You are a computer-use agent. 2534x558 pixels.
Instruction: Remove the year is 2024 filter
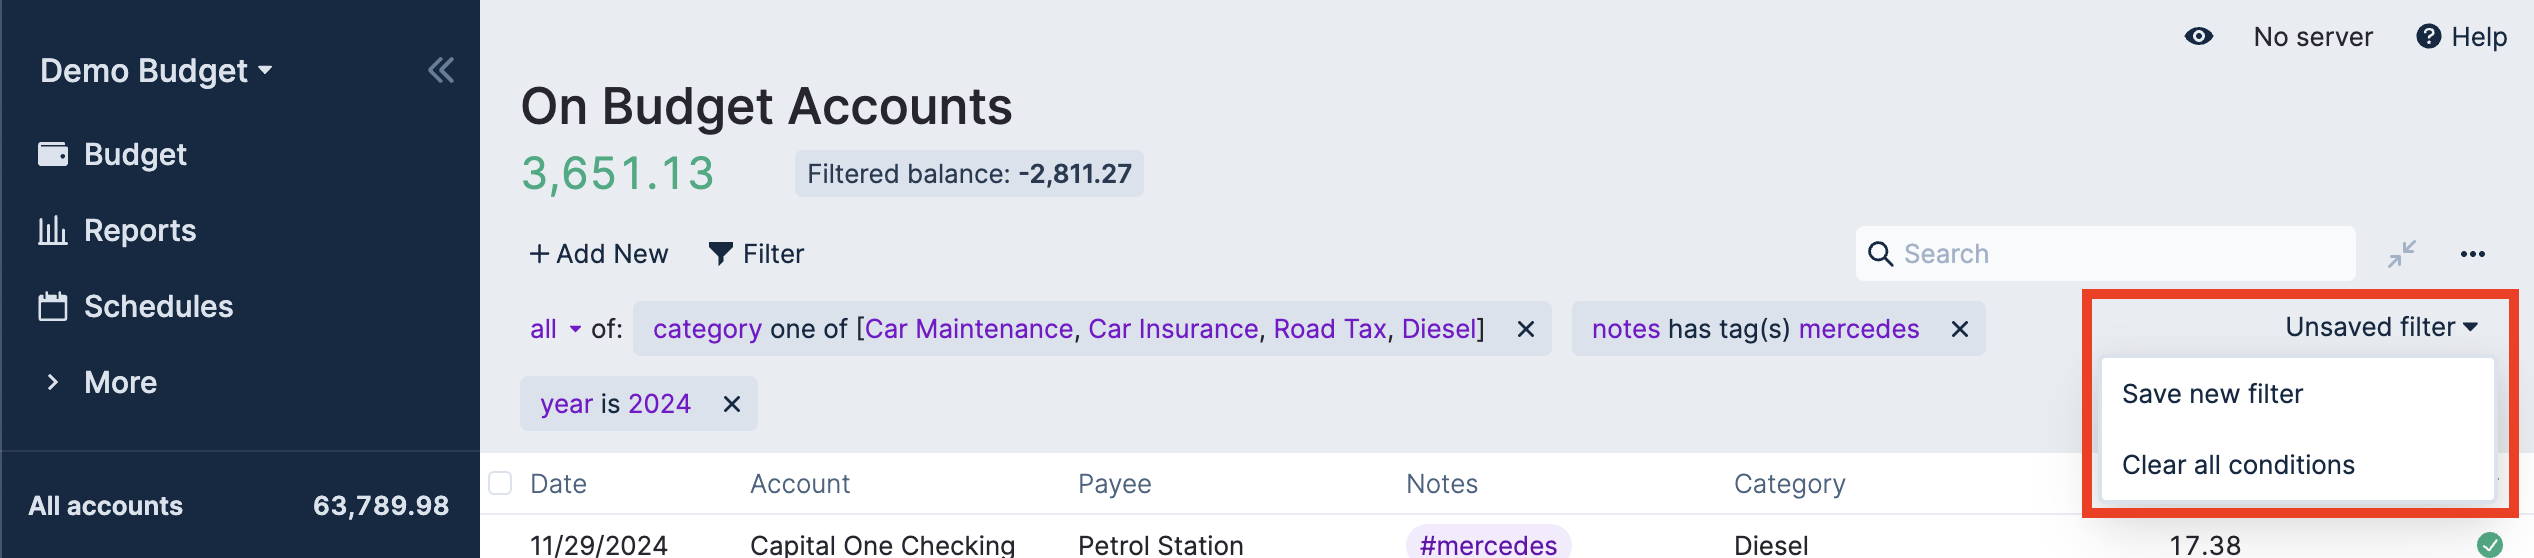click(x=732, y=404)
